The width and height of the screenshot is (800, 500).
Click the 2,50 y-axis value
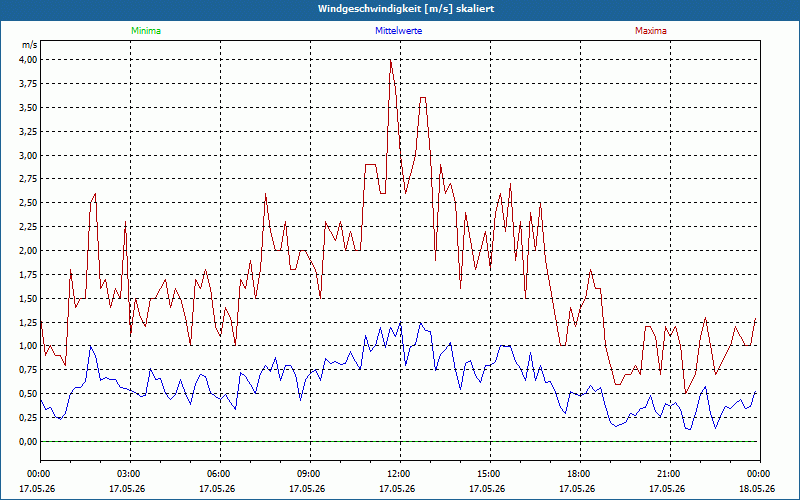28,203
